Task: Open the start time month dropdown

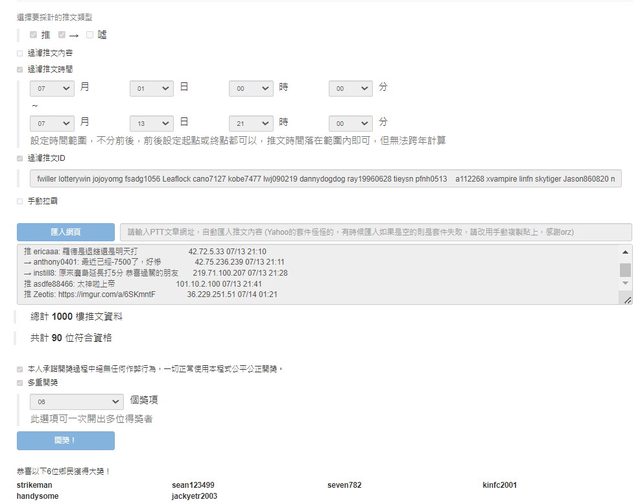Action: click(52, 89)
